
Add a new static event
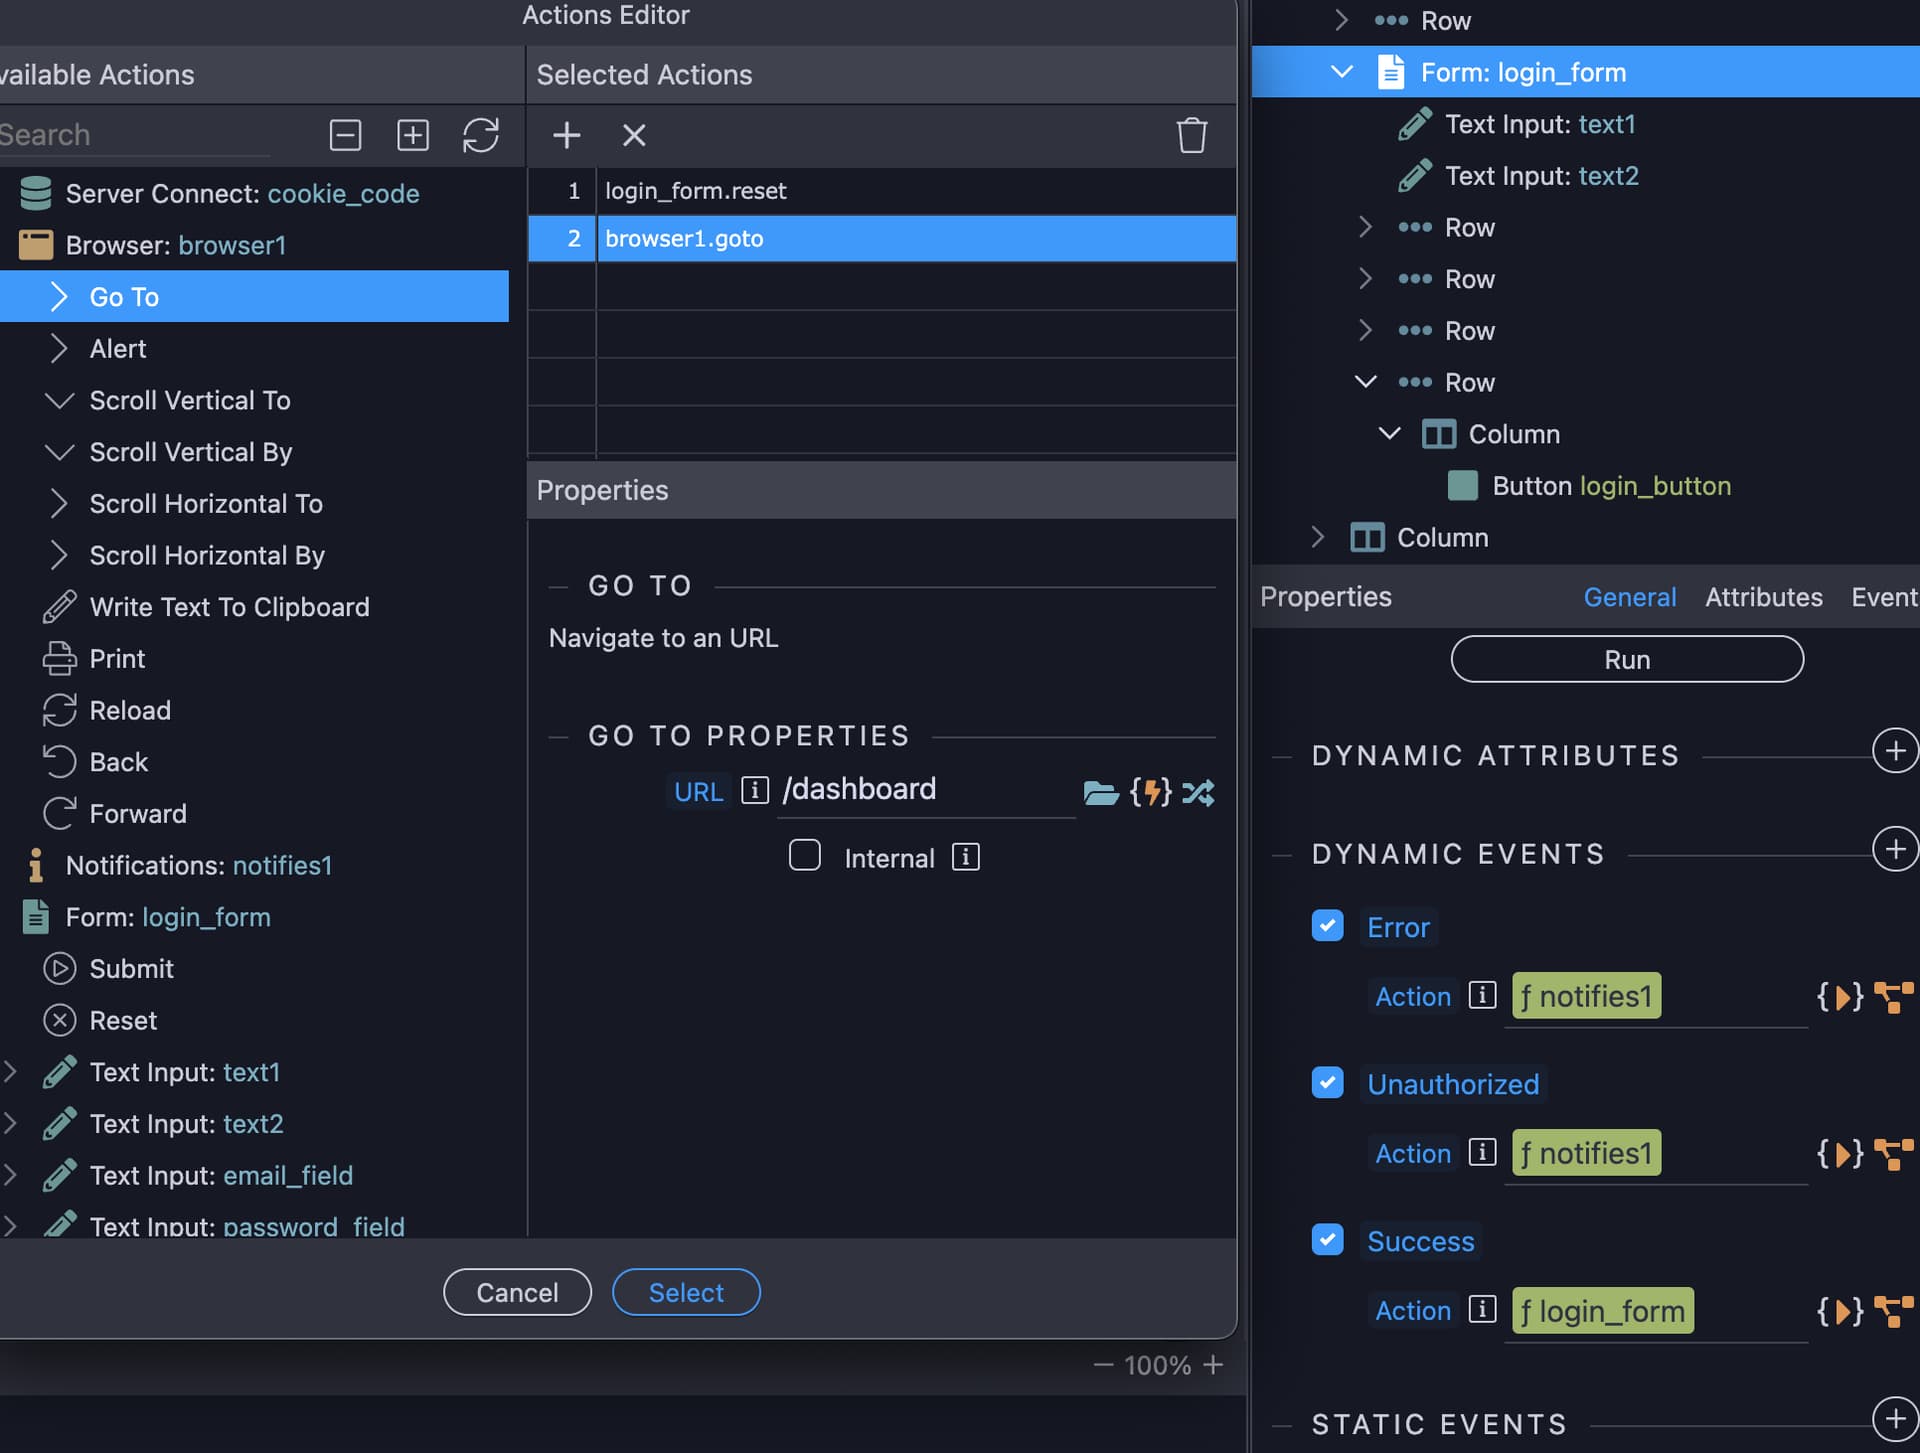(x=1894, y=1419)
